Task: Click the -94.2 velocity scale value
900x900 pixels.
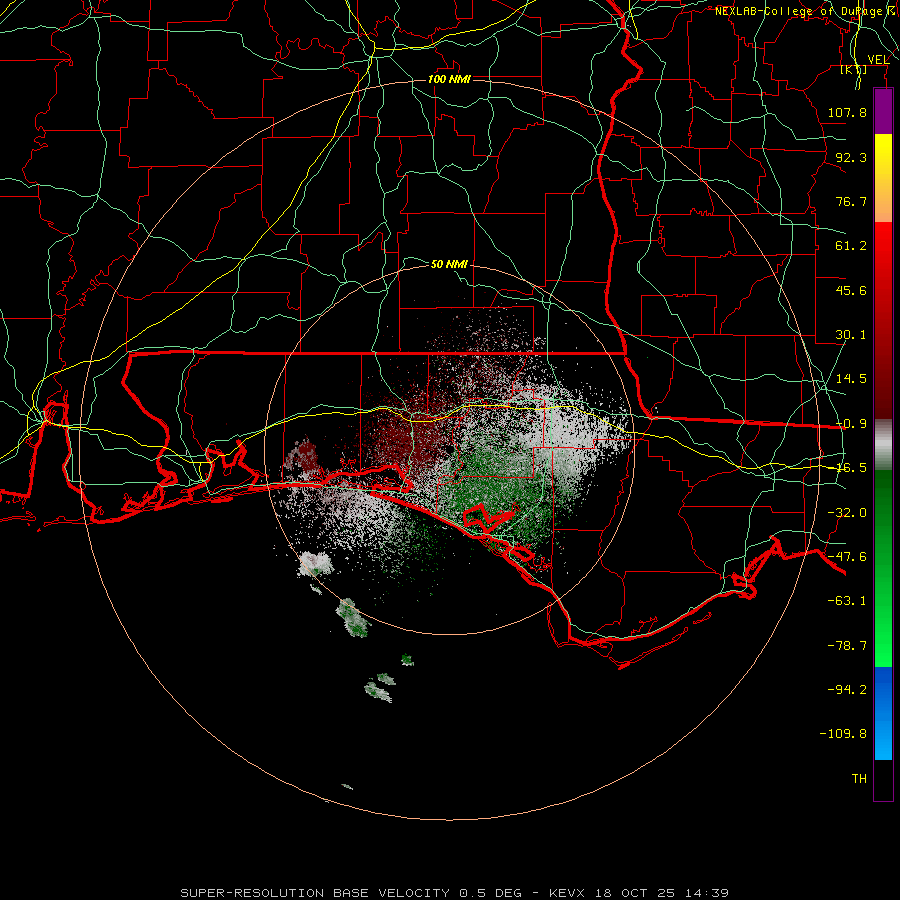Action: (x=847, y=690)
